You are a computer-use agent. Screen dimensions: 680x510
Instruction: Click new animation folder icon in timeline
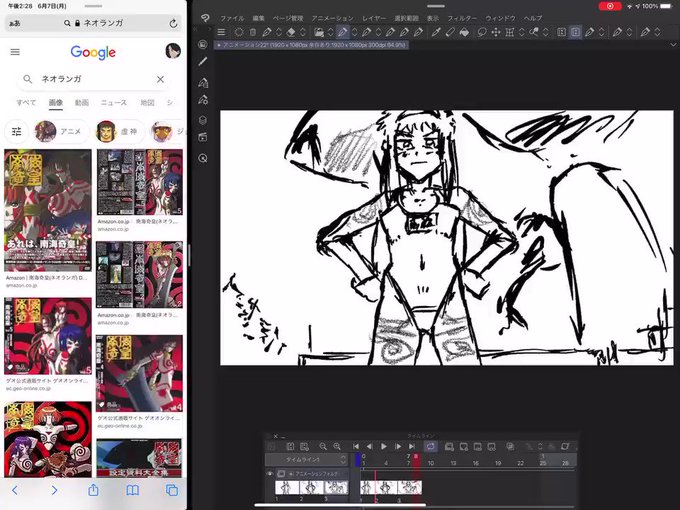tap(449, 446)
